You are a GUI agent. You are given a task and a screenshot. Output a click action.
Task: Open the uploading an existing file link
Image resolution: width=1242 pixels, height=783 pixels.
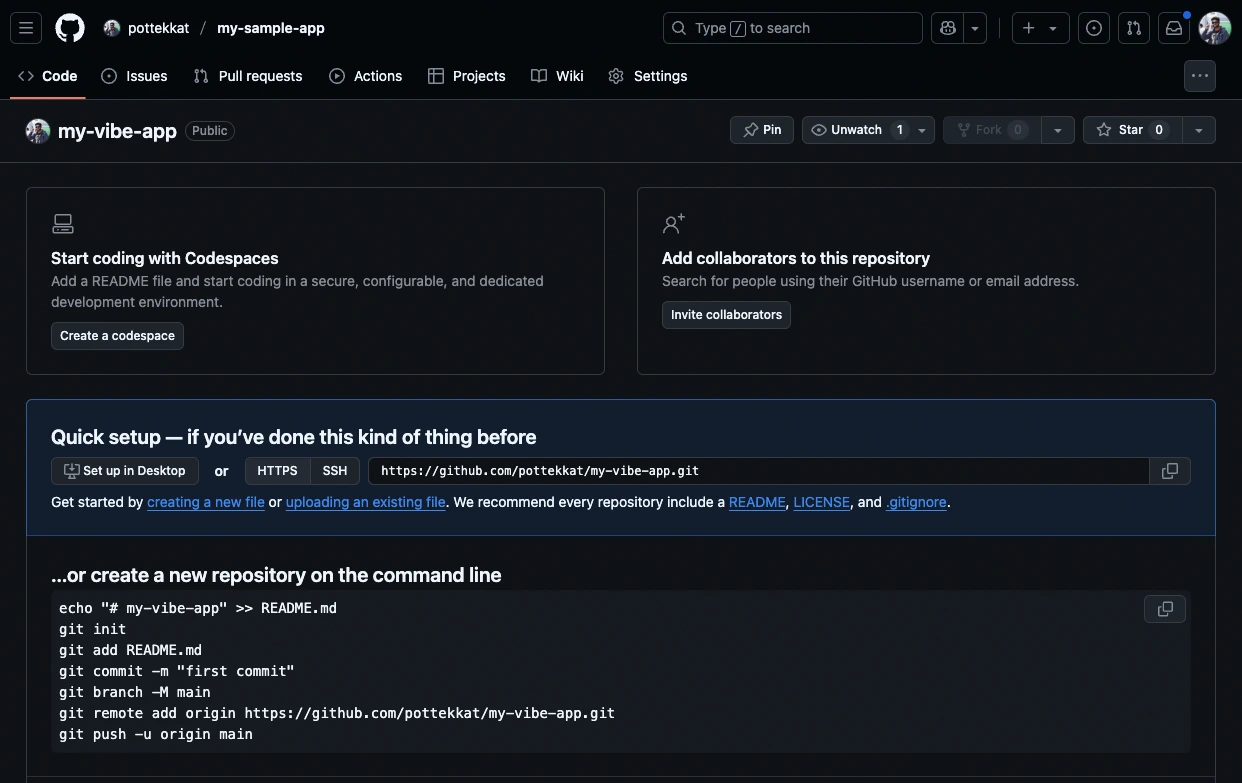pos(366,502)
